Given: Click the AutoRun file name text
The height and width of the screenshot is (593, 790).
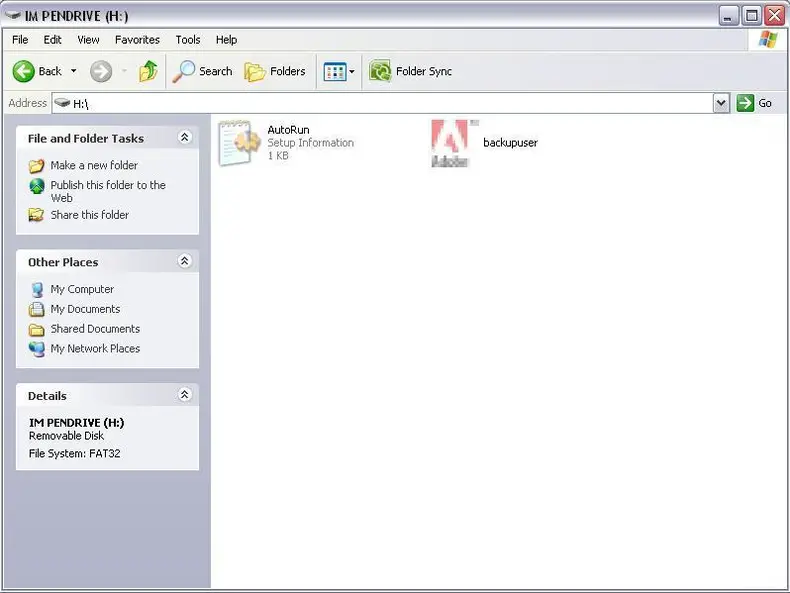Looking at the screenshot, I should tap(288, 130).
